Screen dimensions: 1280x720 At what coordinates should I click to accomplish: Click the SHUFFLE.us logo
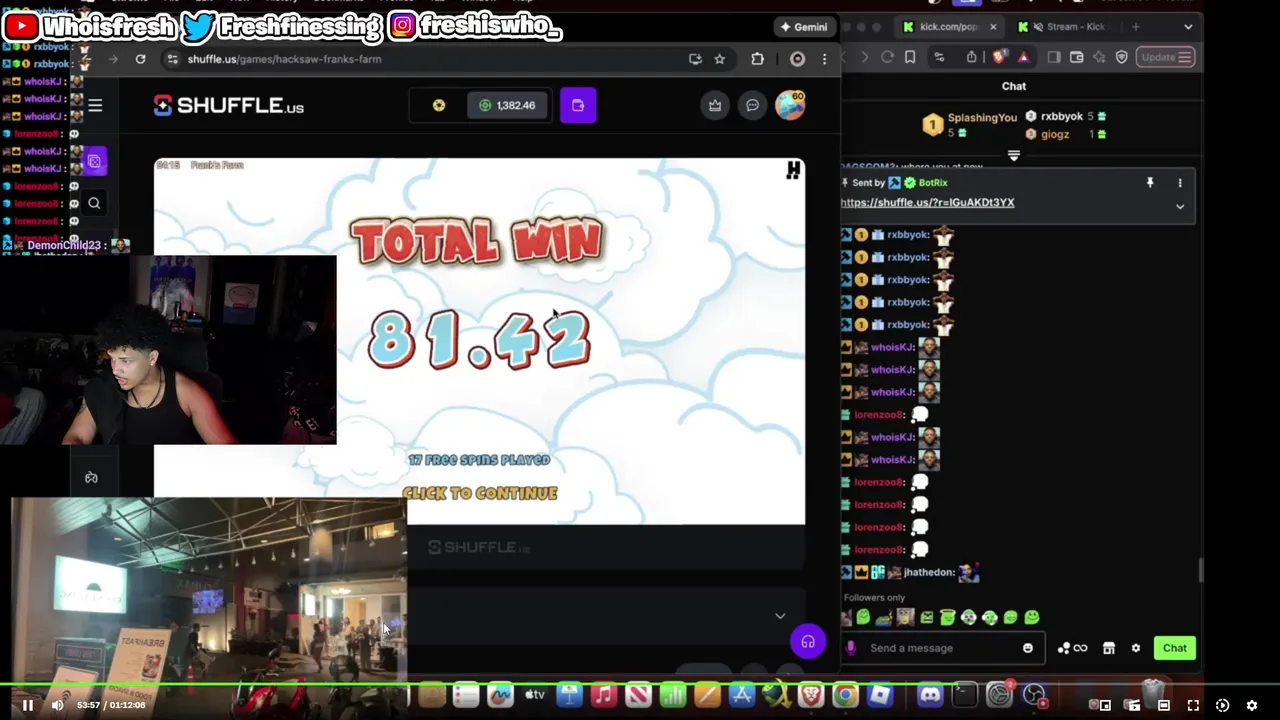pos(229,106)
